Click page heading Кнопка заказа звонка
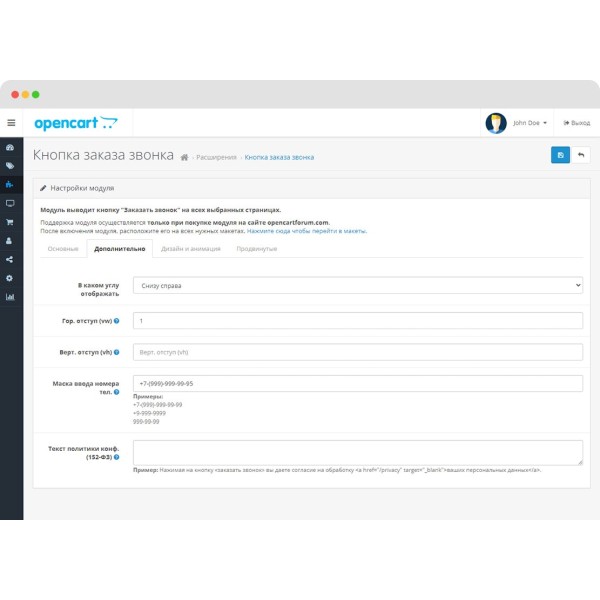Image resolution: width=600 pixels, height=600 pixels. pyautogui.click(x=103, y=155)
